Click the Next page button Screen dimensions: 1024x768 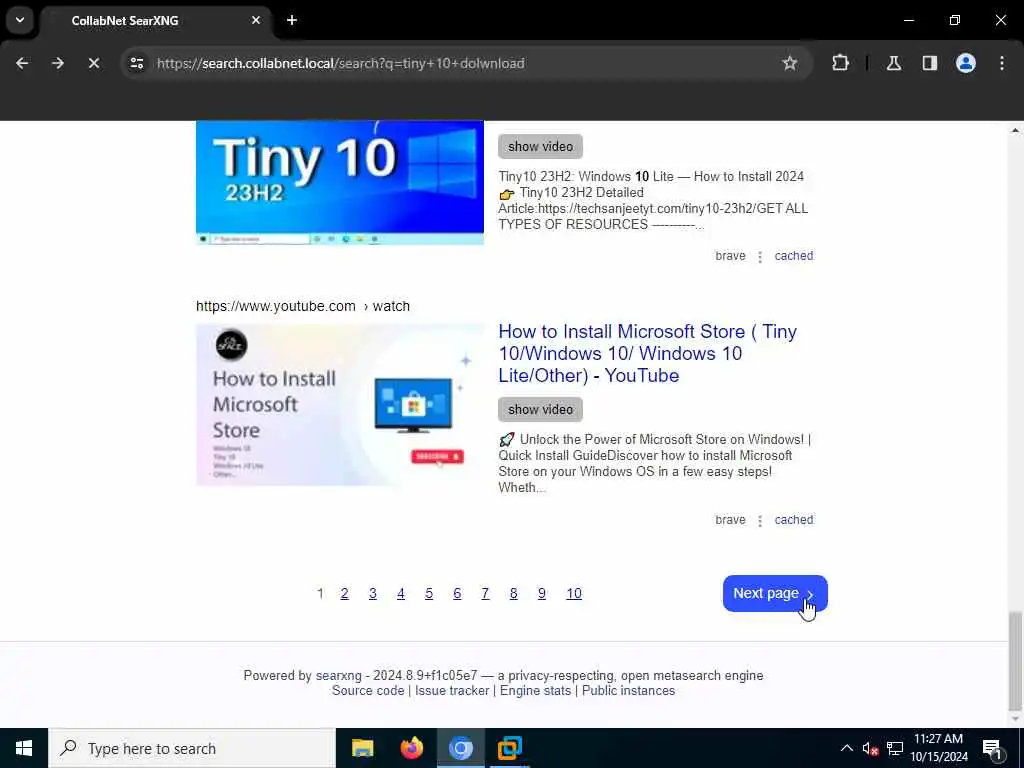775,594
